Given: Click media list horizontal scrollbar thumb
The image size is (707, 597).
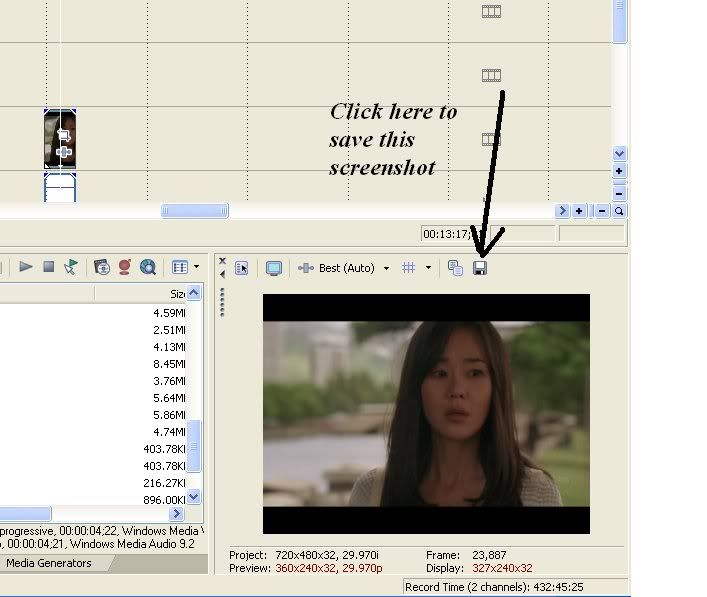Looking at the screenshot, I should pos(25,513).
